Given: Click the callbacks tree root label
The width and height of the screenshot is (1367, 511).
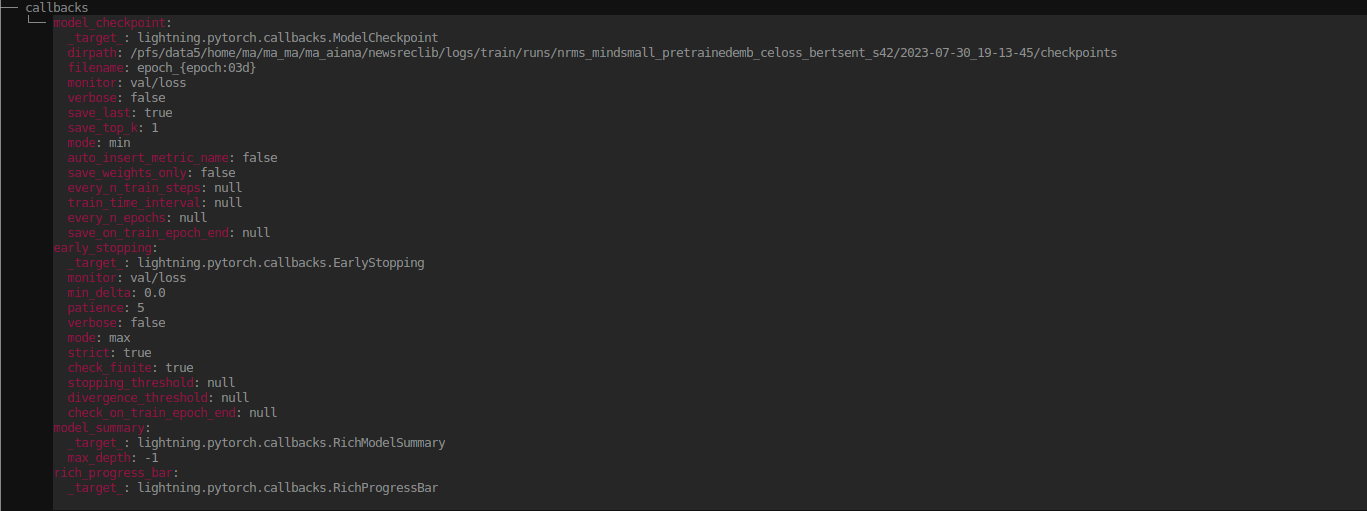Looking at the screenshot, I should [56, 8].
